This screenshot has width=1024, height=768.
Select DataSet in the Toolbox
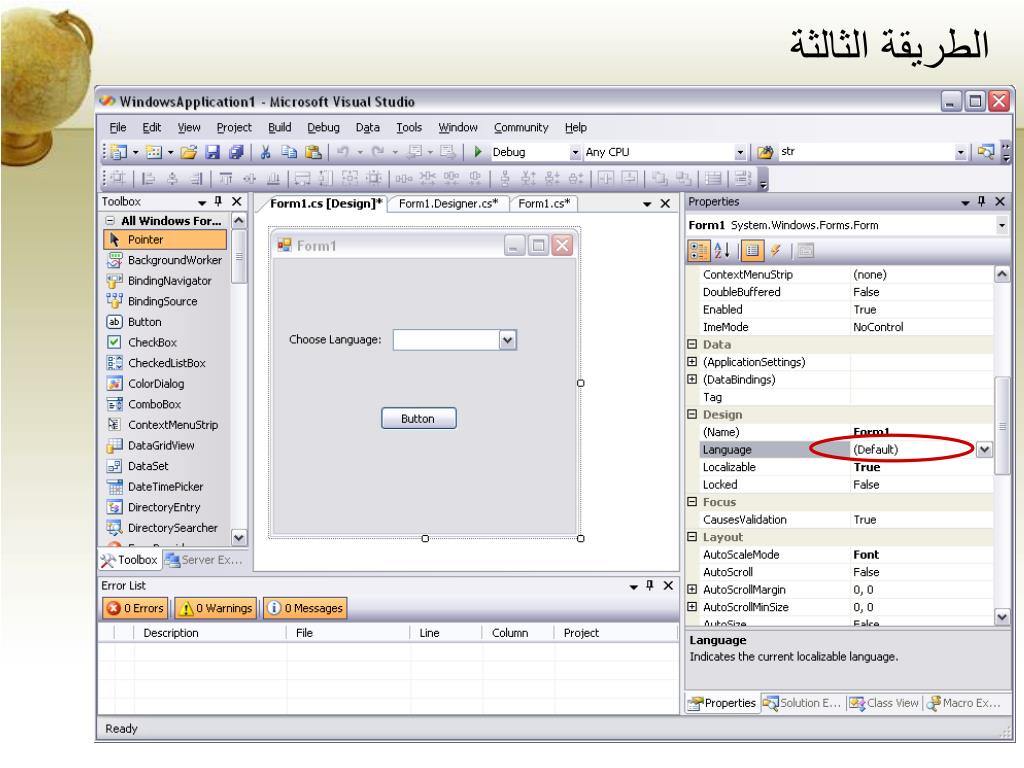(165, 466)
